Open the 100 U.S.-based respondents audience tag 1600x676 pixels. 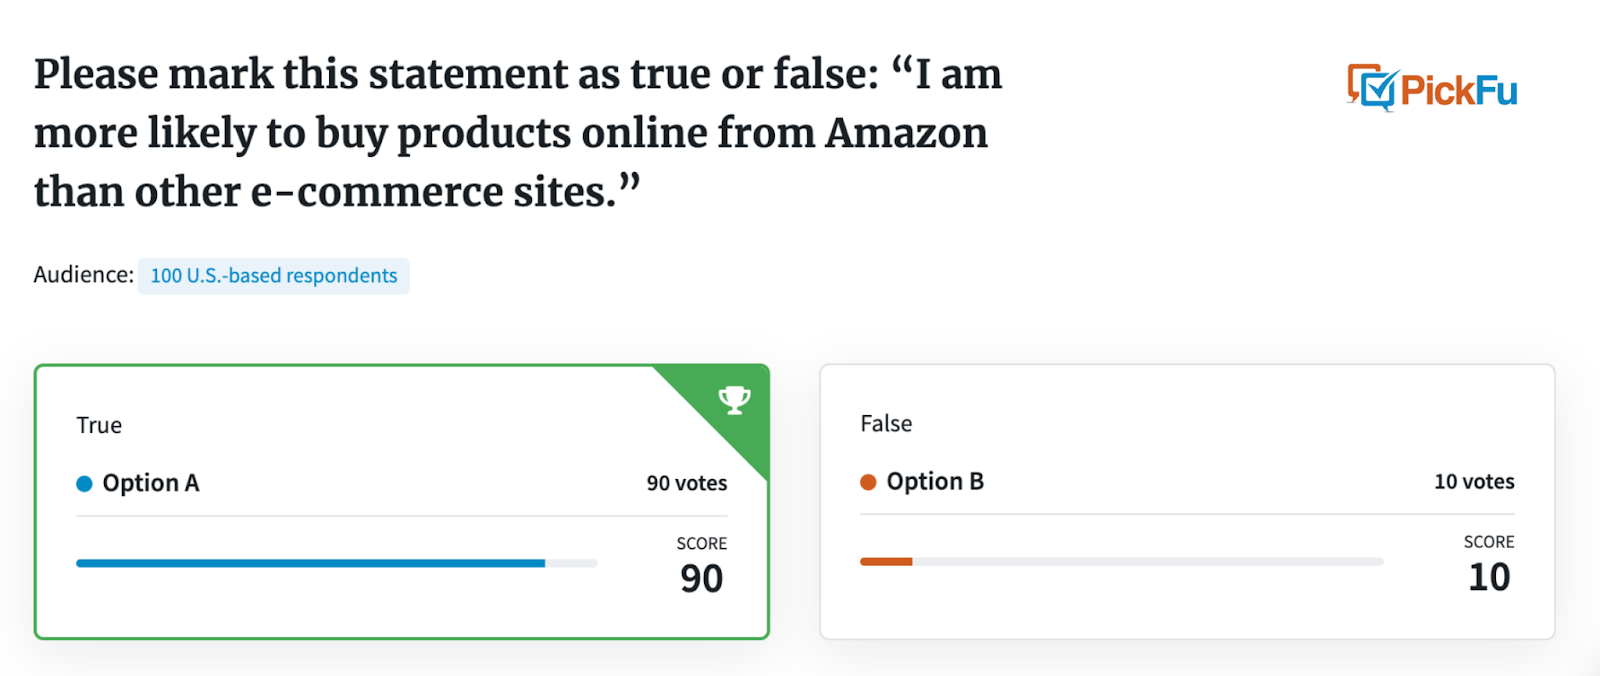click(274, 276)
